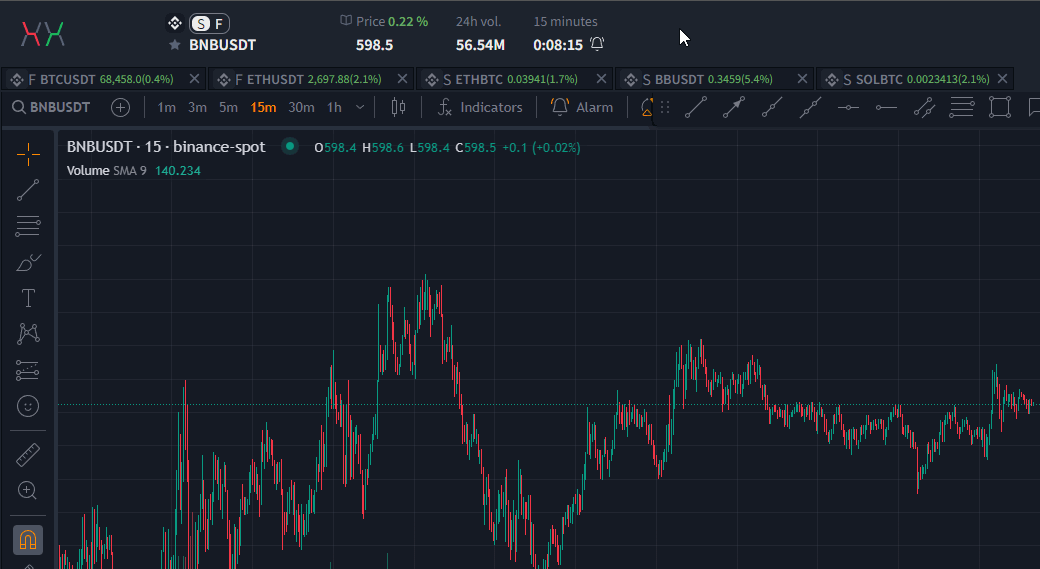Close the SOLBTC tab
This screenshot has height=569, width=1040.
tap(1003, 79)
